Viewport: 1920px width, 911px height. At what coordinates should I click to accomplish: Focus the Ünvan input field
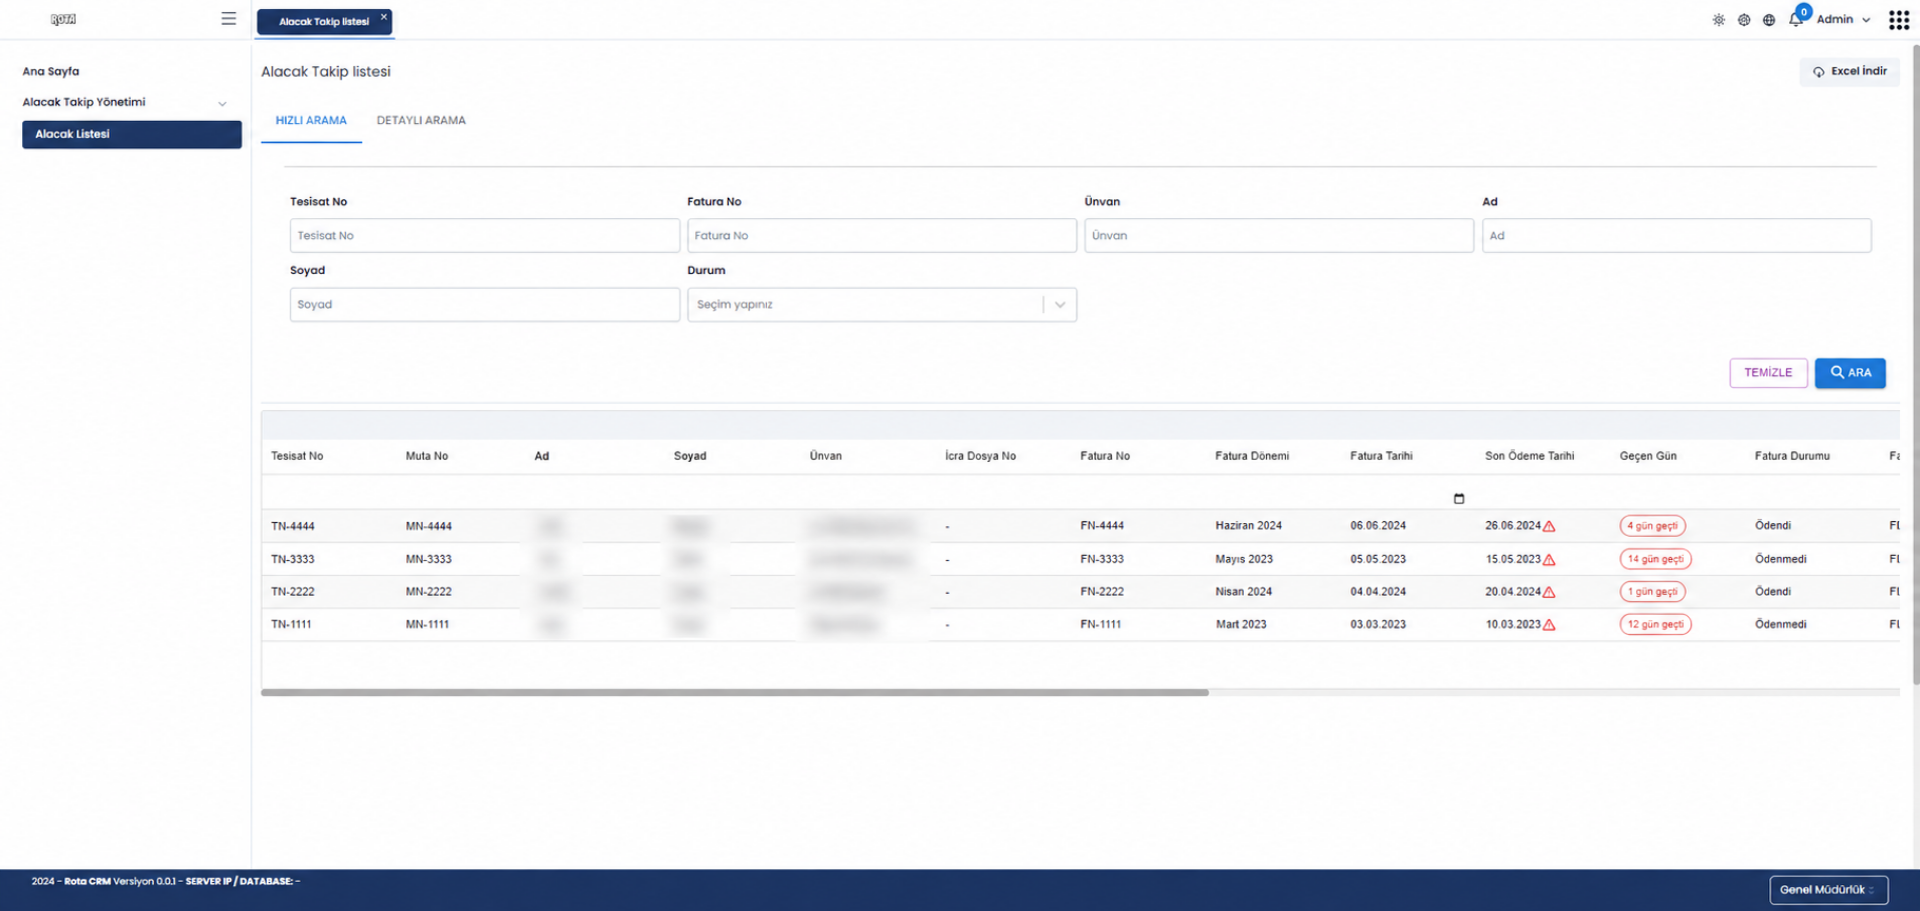pos(1279,236)
